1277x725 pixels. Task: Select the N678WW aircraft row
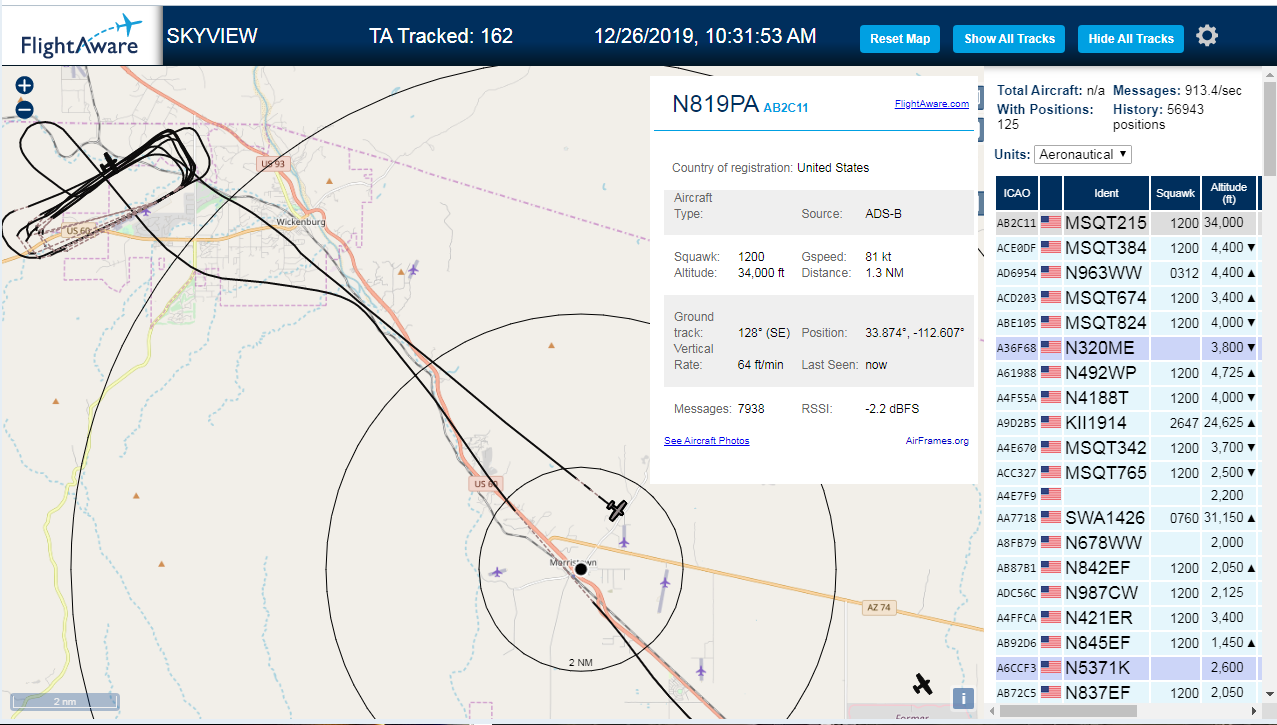coord(1127,542)
